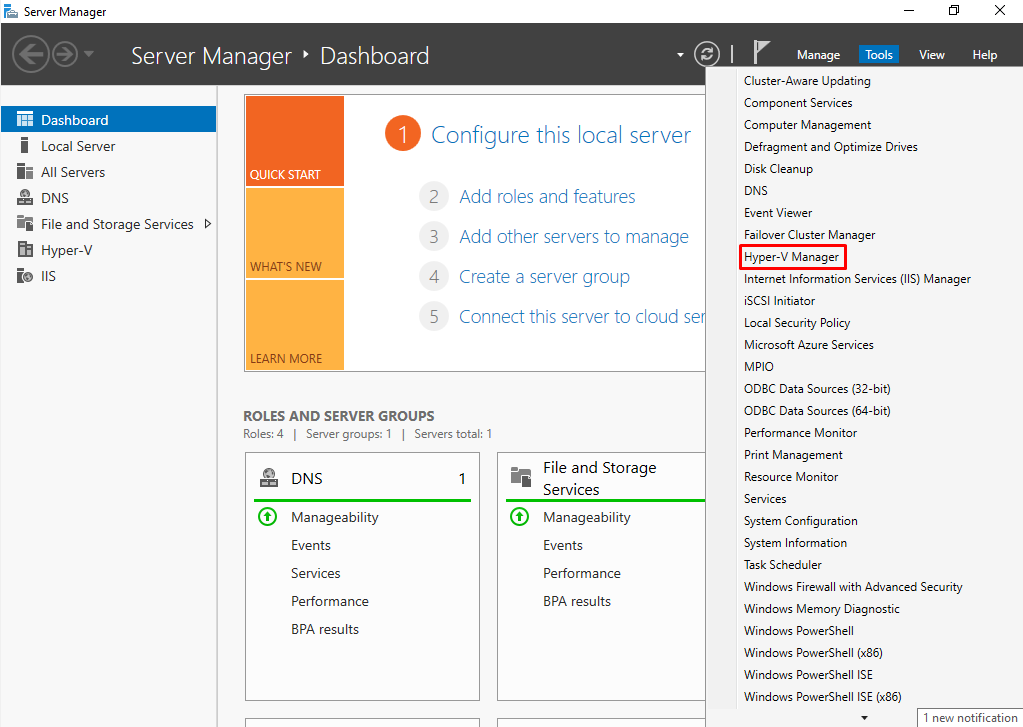The height and width of the screenshot is (727, 1023).
Task: Click the IIS icon in sidebar
Action: (25, 276)
